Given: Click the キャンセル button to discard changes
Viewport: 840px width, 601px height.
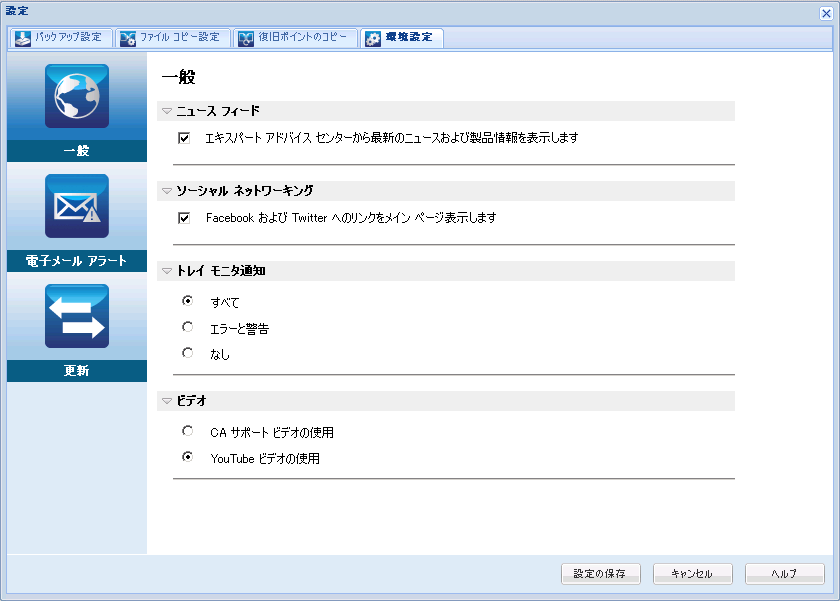Looking at the screenshot, I should point(692,574).
